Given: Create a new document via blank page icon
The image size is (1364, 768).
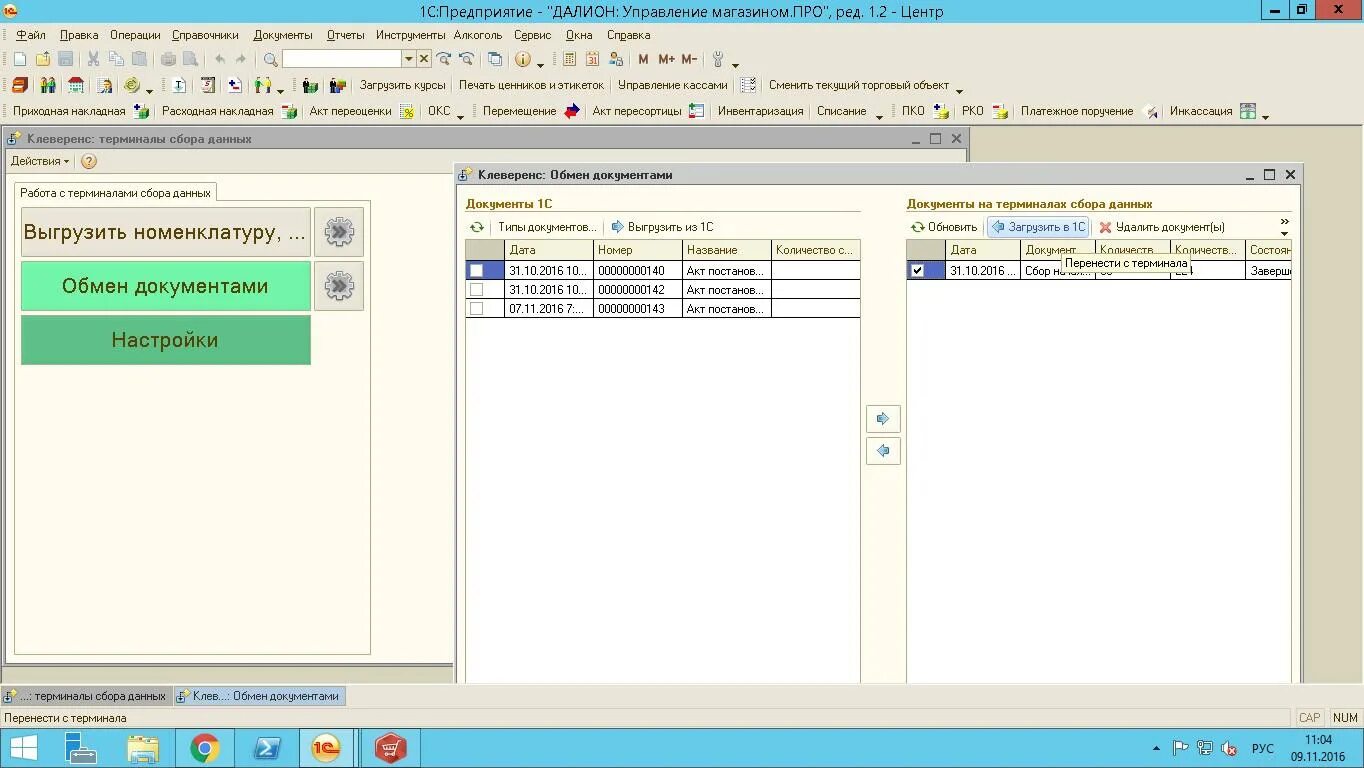Looking at the screenshot, I should tap(19, 59).
